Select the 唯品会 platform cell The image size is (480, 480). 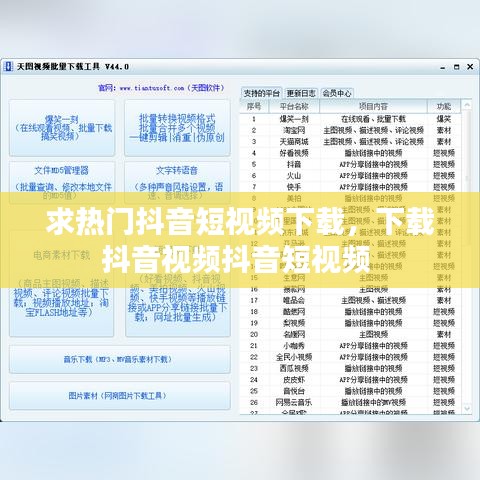294,300
